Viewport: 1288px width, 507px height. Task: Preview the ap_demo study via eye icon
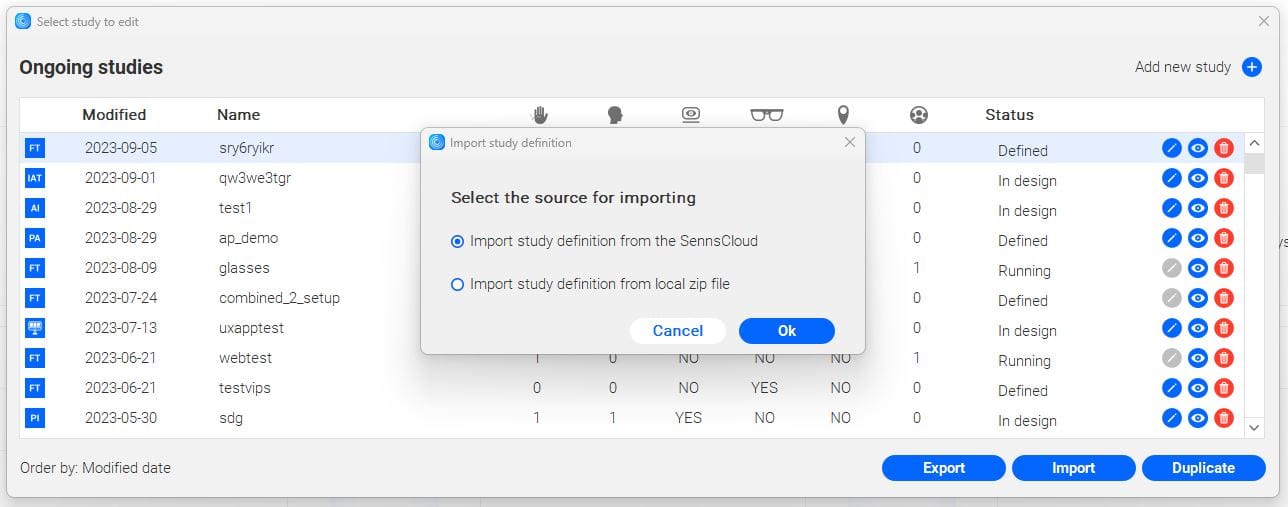(x=1198, y=238)
